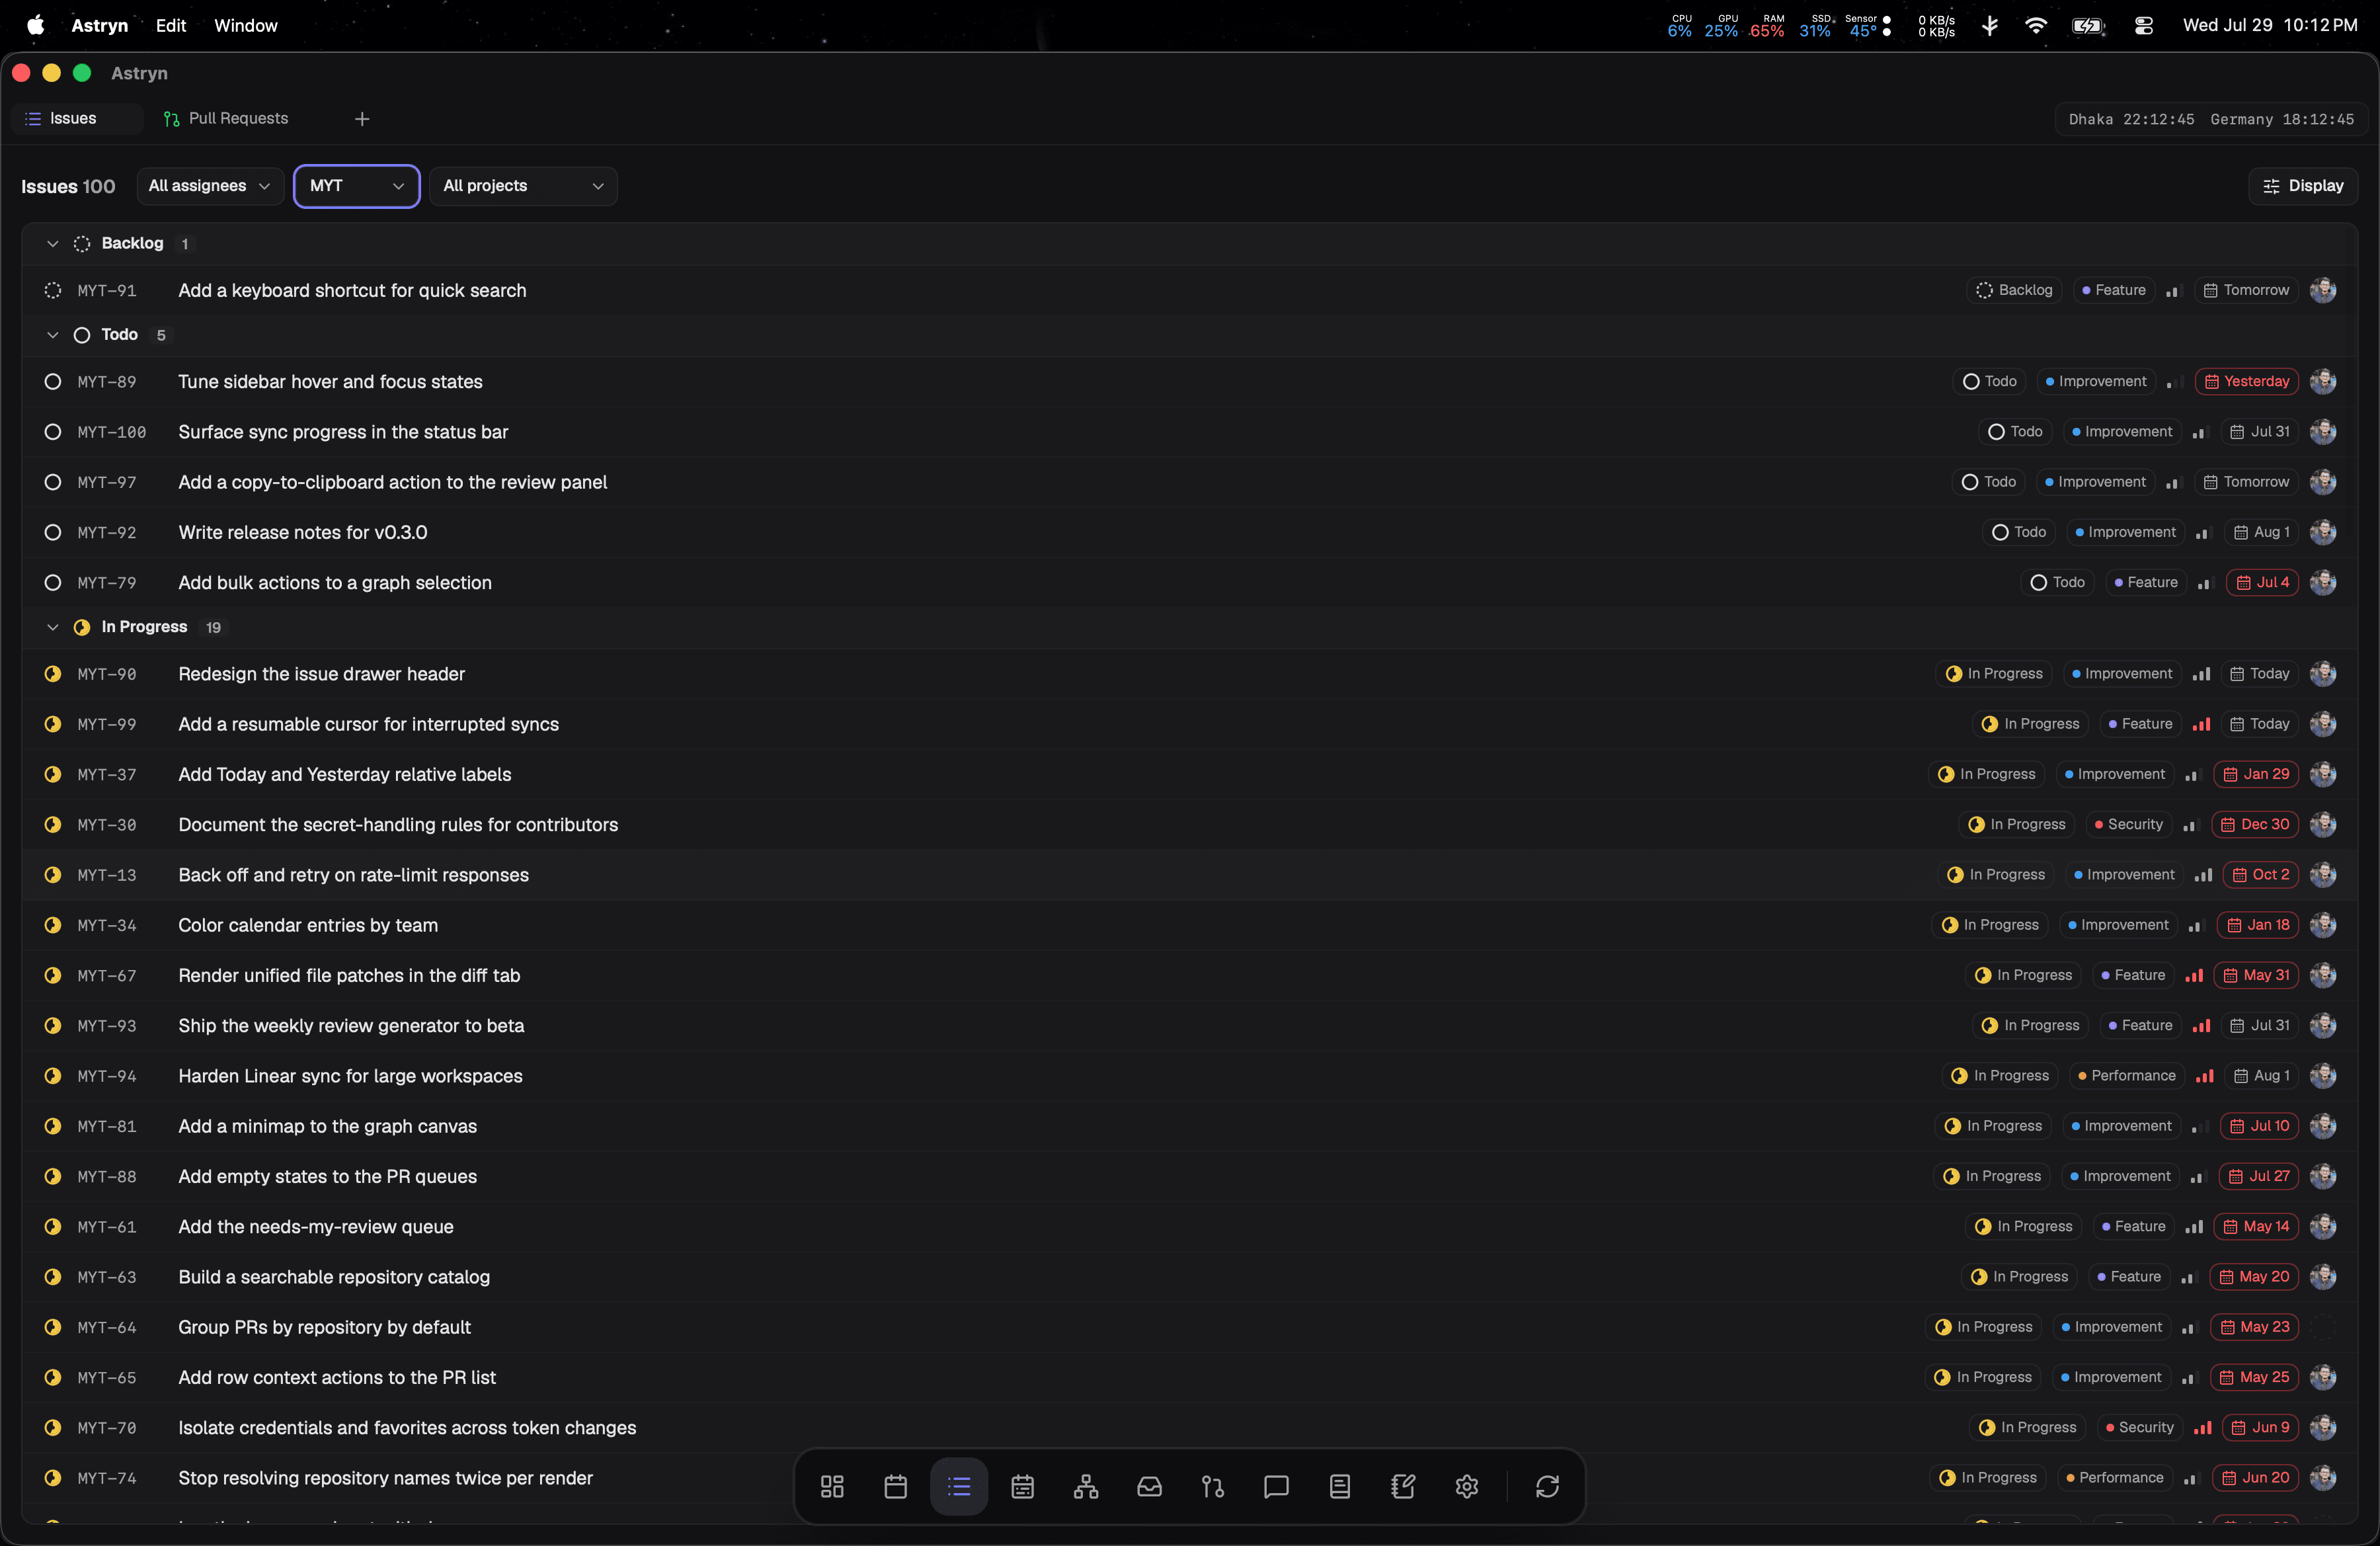The width and height of the screenshot is (2380, 1546).
Task: Click the assignee avatar on MYT-91 row
Action: pos(2323,290)
